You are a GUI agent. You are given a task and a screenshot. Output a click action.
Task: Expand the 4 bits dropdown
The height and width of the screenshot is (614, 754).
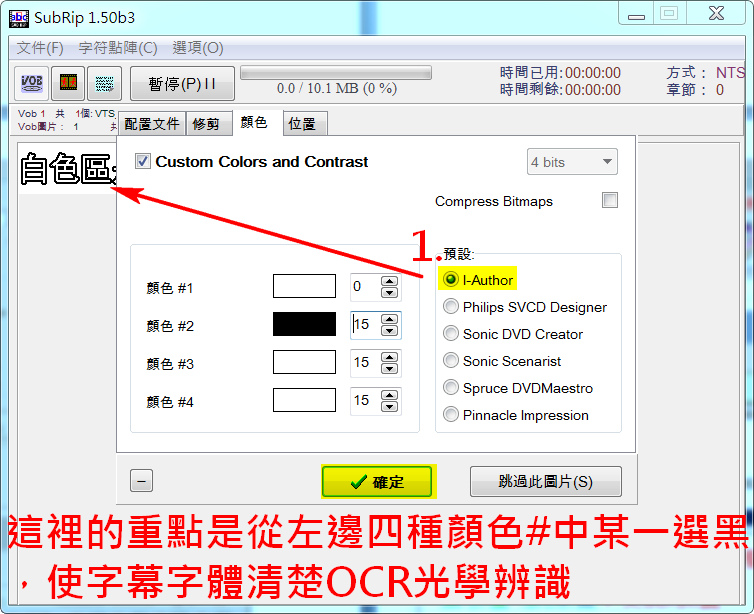[x=572, y=162]
